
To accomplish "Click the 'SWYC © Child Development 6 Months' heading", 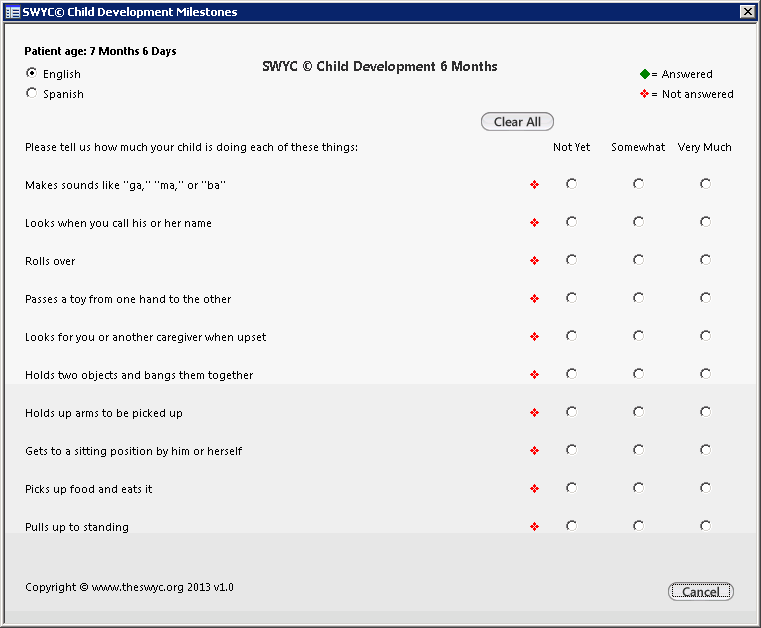I will (x=380, y=66).
